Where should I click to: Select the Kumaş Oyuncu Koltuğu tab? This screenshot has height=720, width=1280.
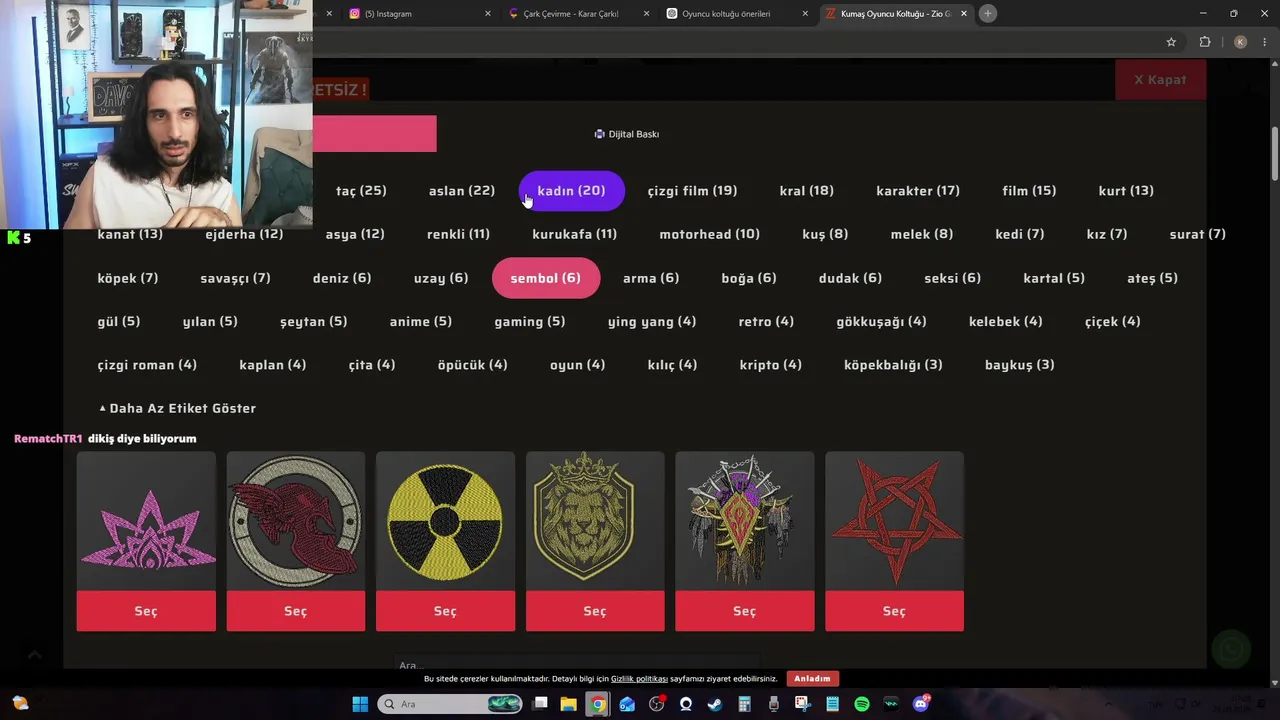coord(895,14)
